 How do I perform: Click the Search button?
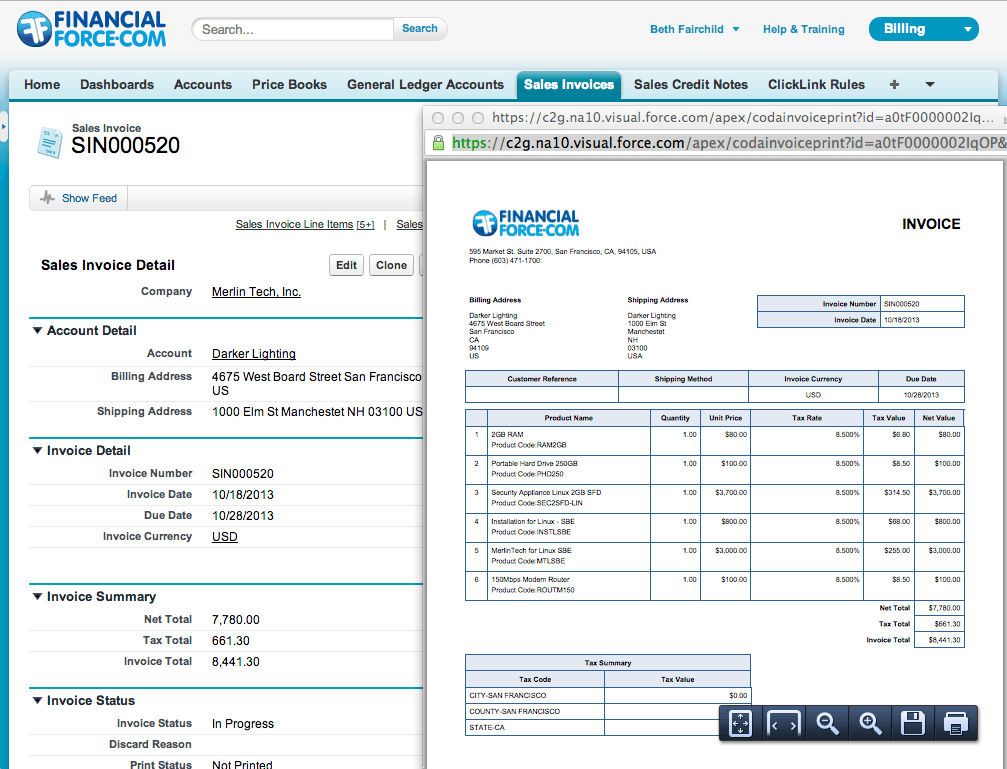click(x=420, y=29)
